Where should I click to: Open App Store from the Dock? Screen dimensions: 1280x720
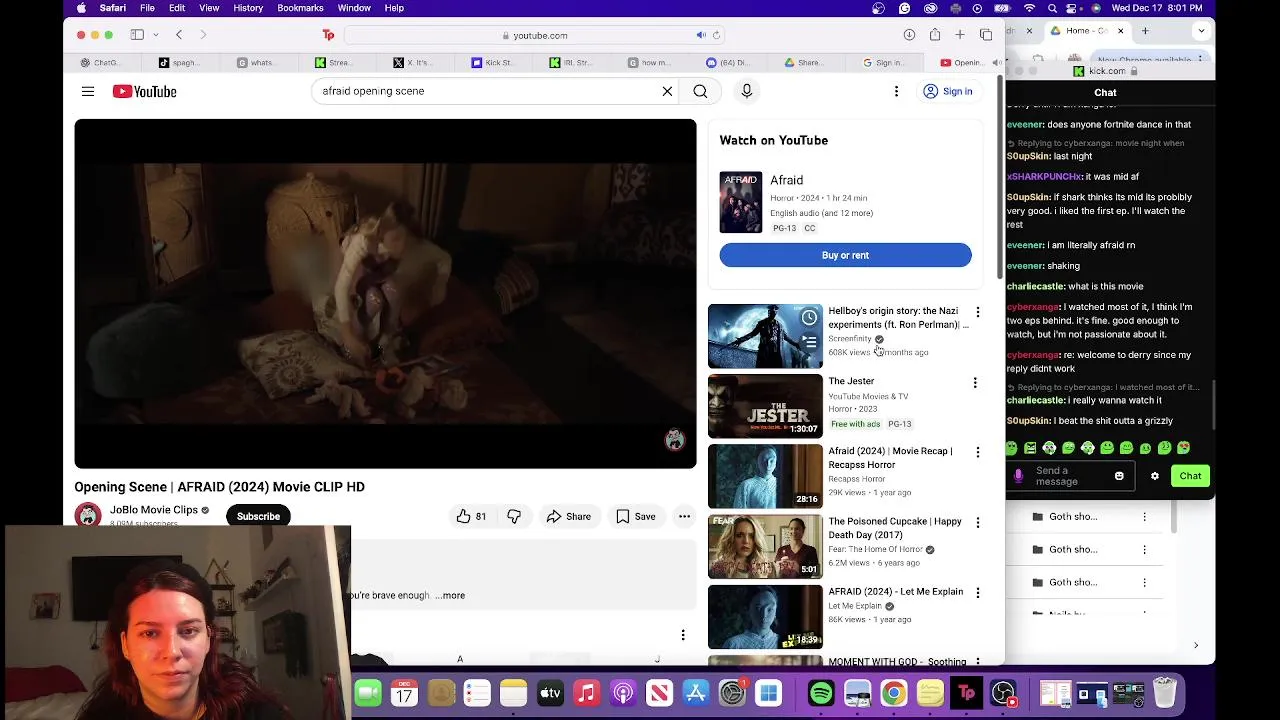pos(695,693)
